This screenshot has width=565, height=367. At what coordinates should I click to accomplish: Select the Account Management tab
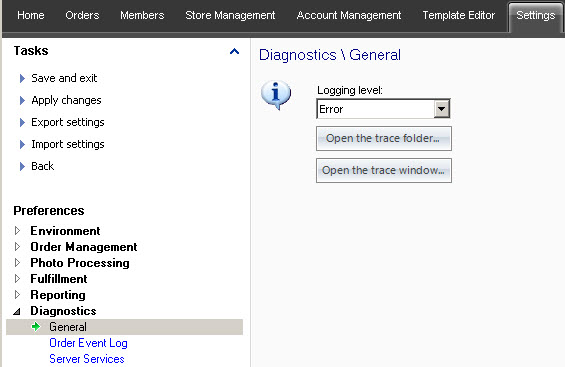pos(348,15)
